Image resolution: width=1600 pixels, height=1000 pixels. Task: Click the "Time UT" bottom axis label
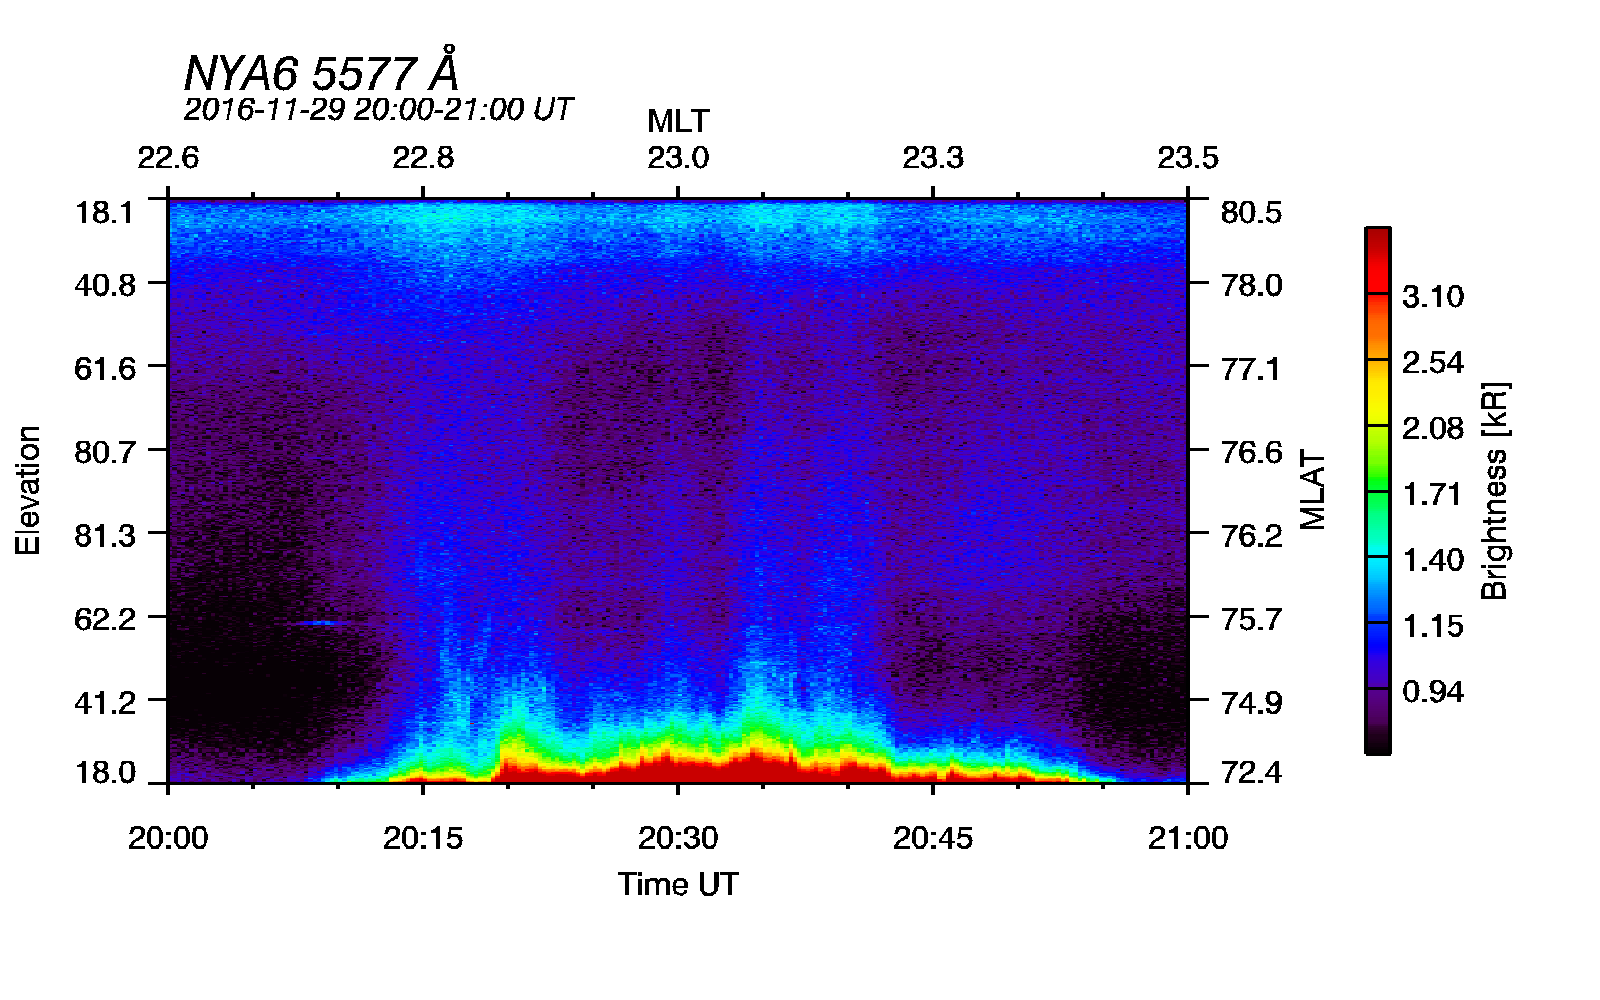point(678,884)
